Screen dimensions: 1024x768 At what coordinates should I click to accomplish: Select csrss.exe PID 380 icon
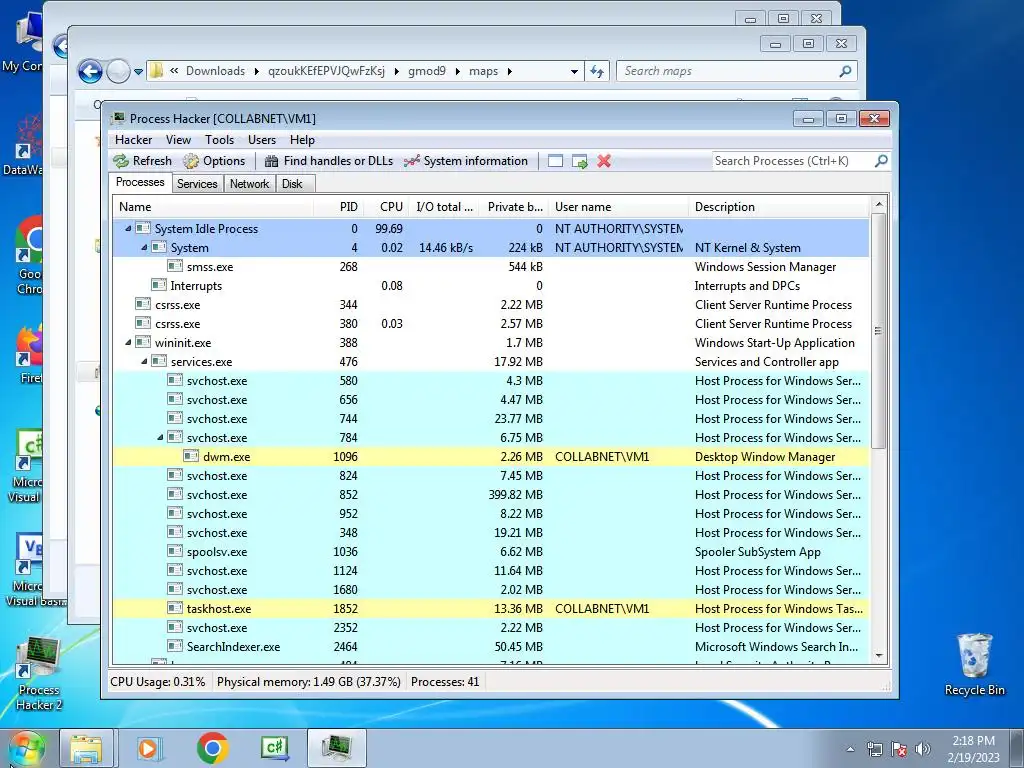click(143, 323)
